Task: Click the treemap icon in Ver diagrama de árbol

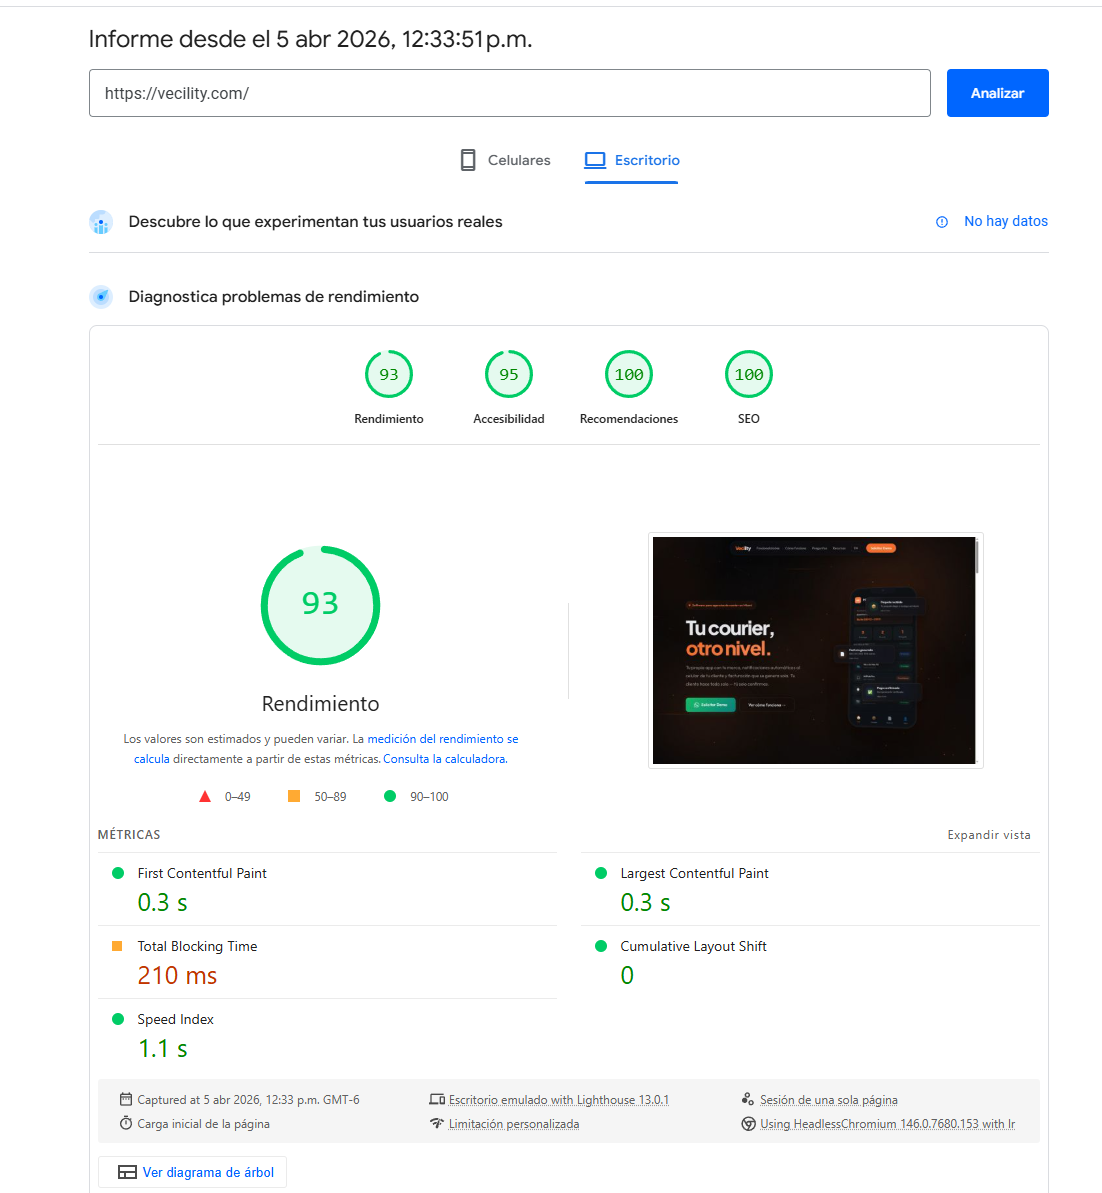Action: click(127, 1172)
